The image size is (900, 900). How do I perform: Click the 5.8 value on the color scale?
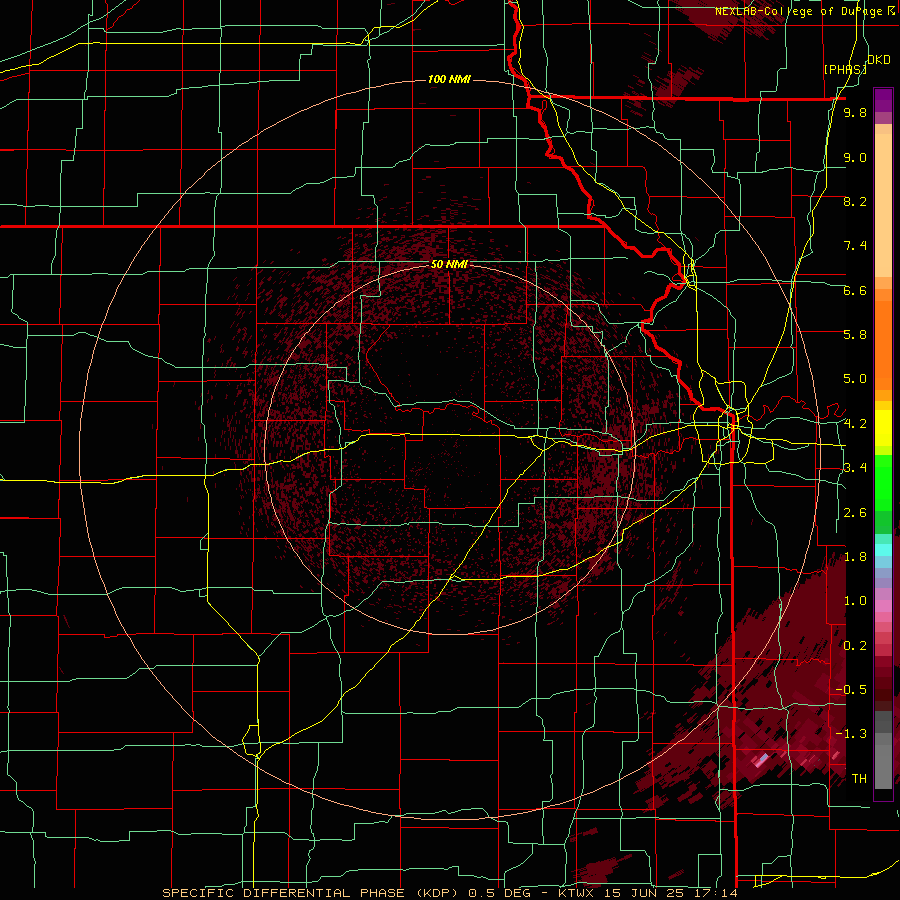[855, 335]
